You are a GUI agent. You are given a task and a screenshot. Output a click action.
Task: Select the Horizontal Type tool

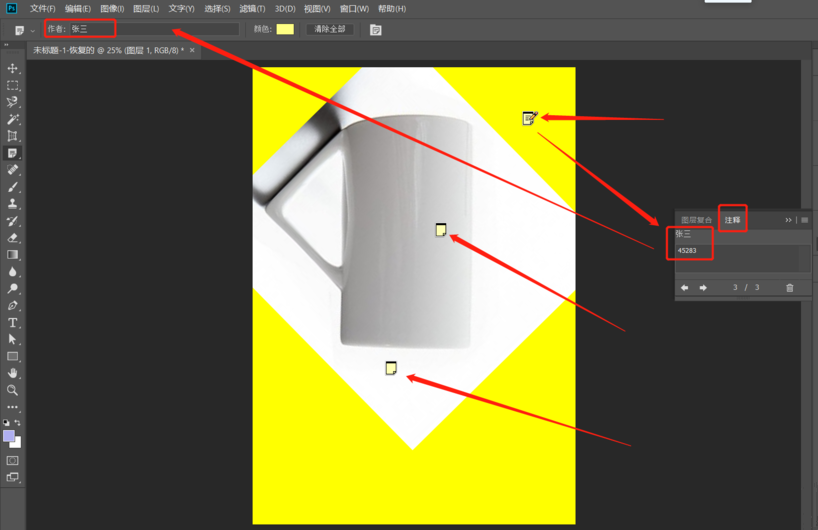(x=13, y=323)
